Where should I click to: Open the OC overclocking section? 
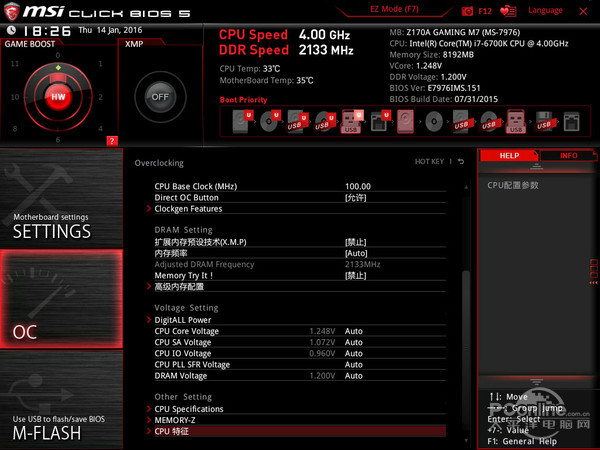(61, 299)
